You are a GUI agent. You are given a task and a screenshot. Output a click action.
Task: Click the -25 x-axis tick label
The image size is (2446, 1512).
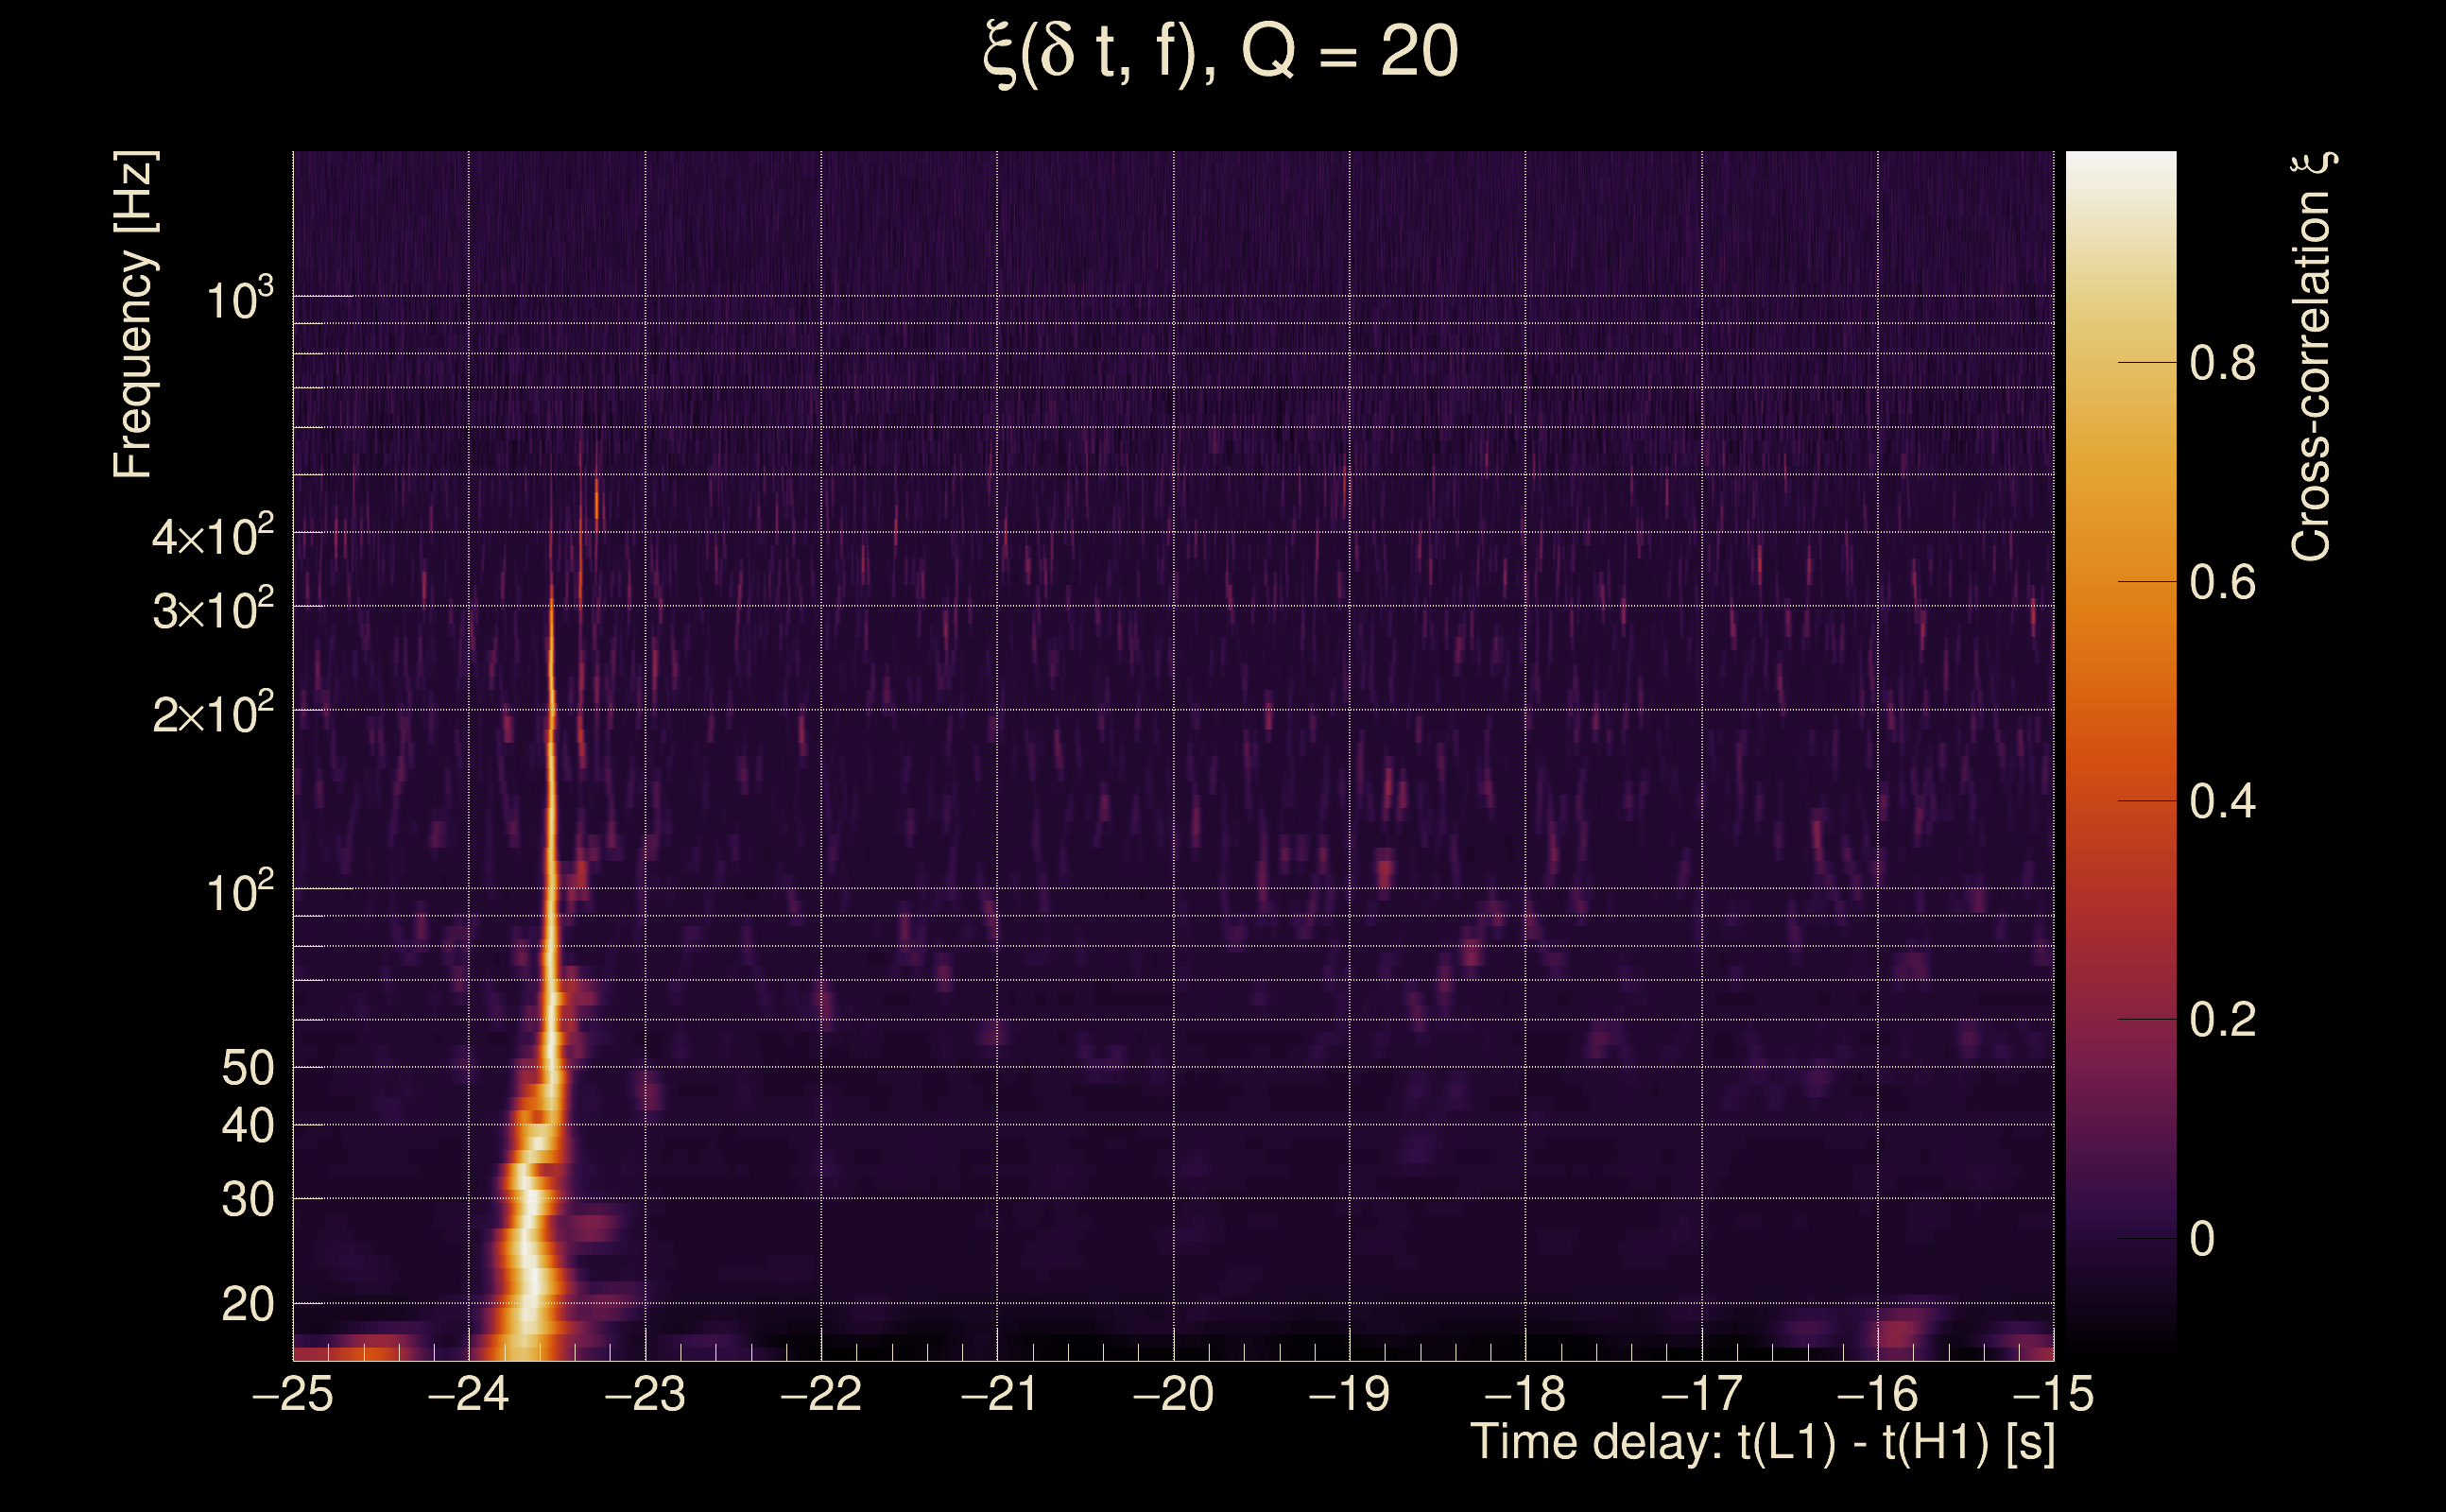pyautogui.click(x=293, y=1394)
